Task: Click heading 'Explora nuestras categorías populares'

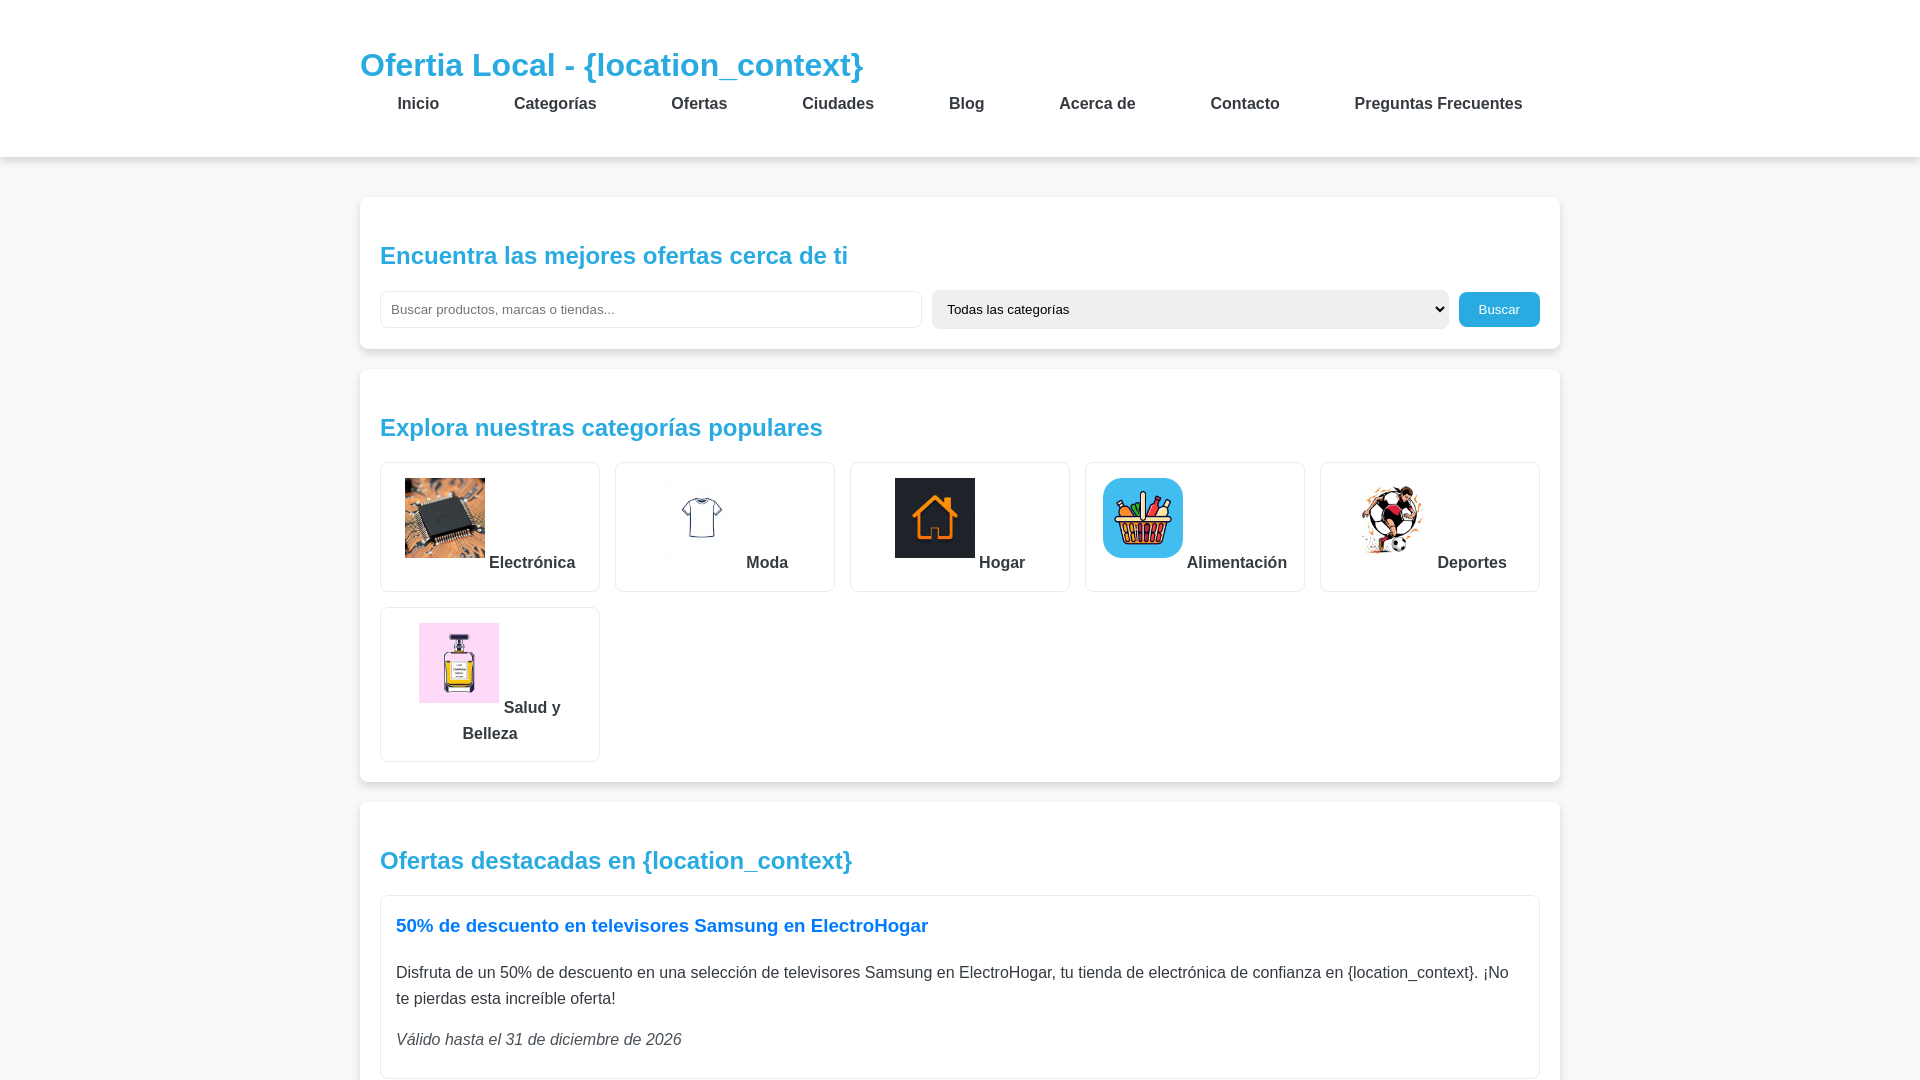Action: 601,428
